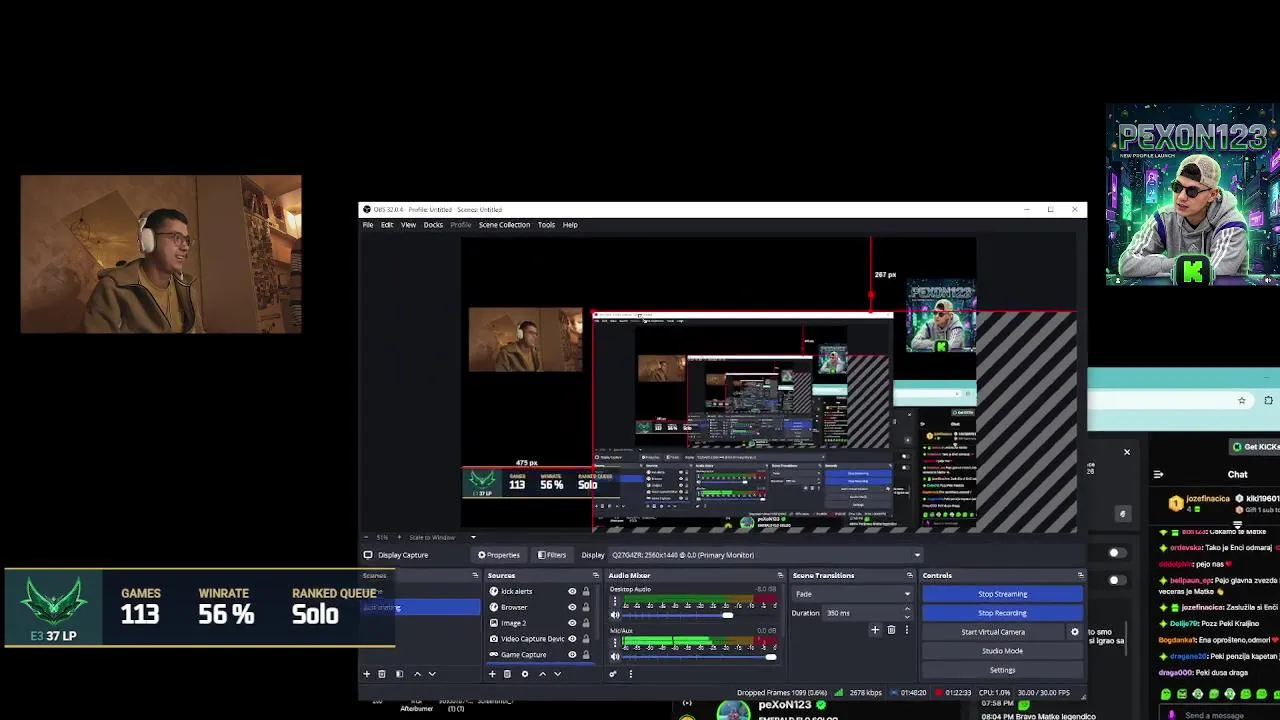Screen dimensions: 1280x720
Task: Remove selected source with trash icon
Action: 507,674
